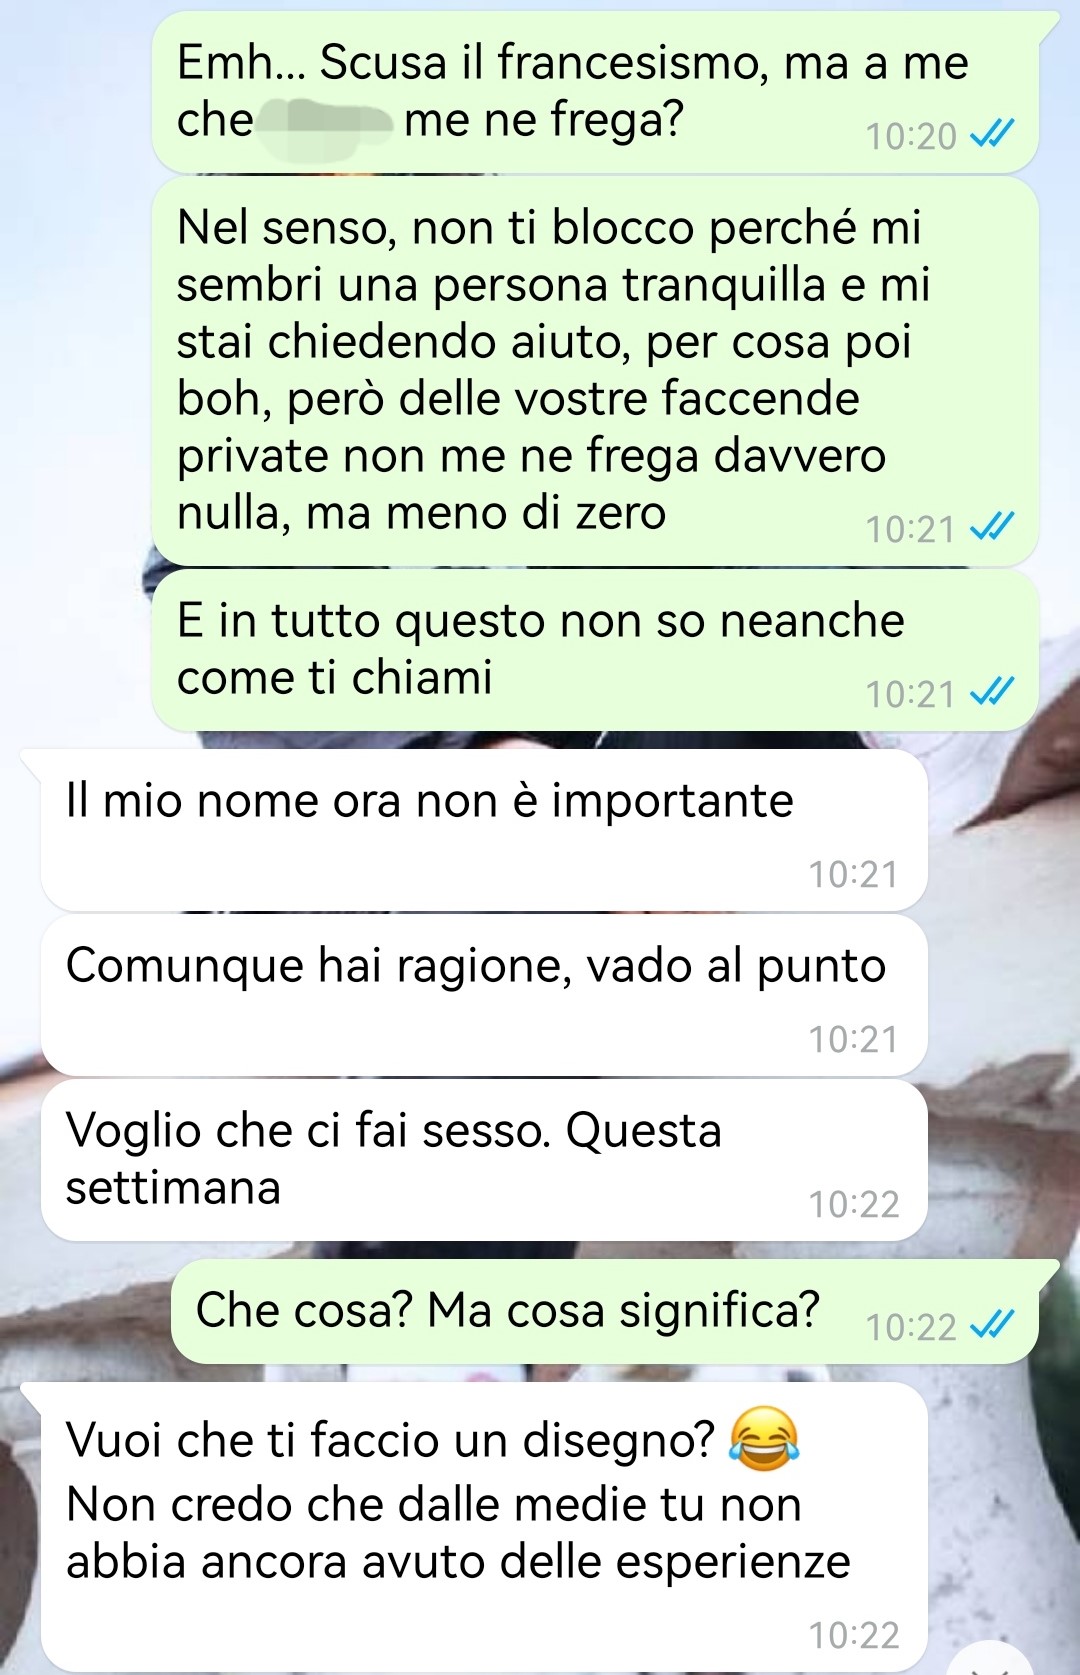Select the 'Che cosa? Ma cosa significa?' sent bubble
Screen dimensions: 1080x1675
pos(605,1311)
